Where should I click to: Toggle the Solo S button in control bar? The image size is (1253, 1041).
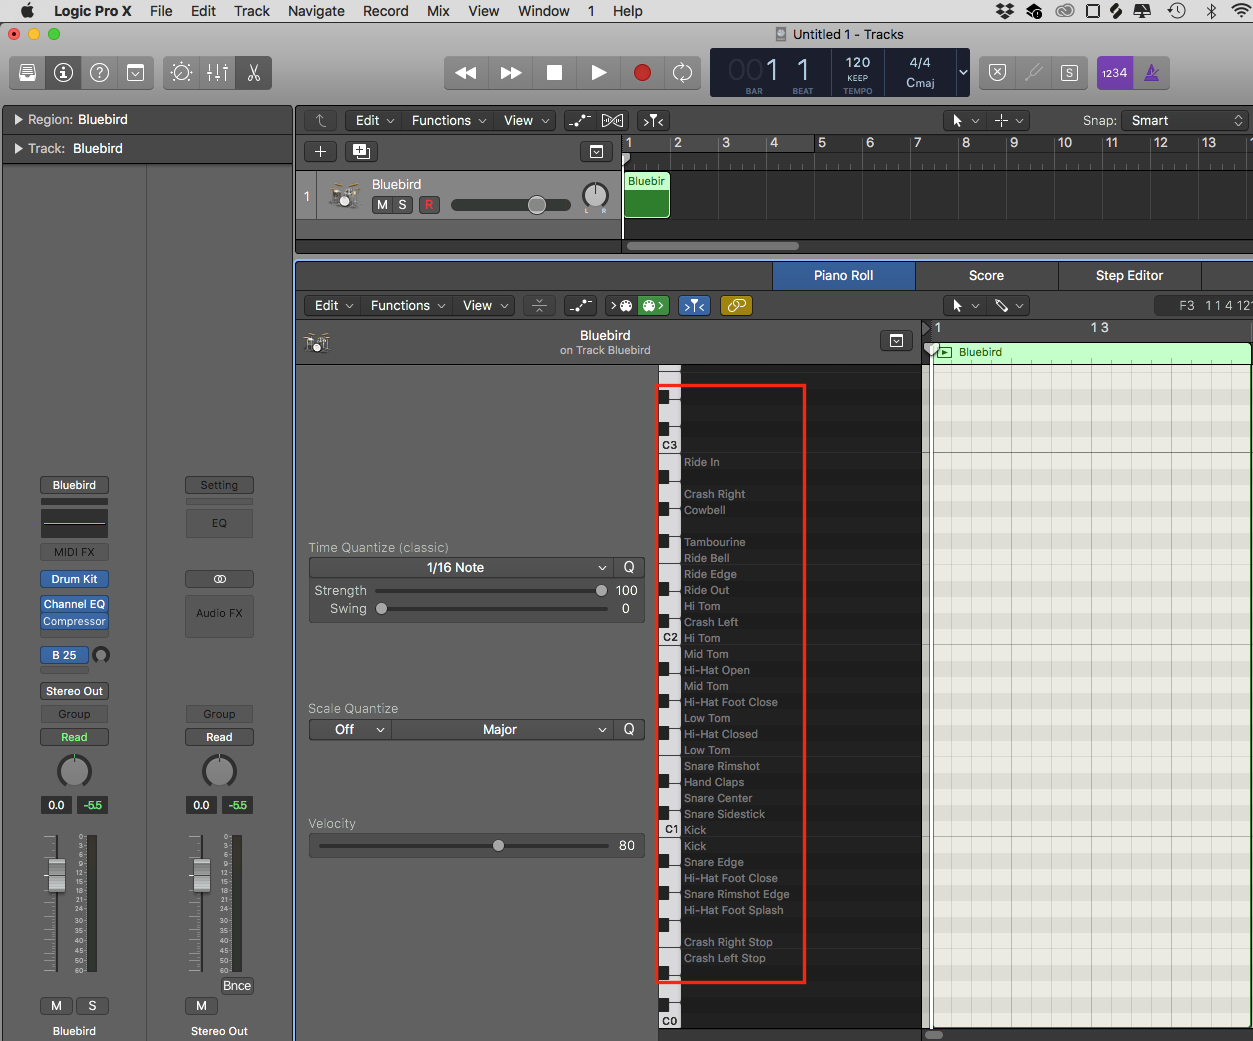[1069, 72]
